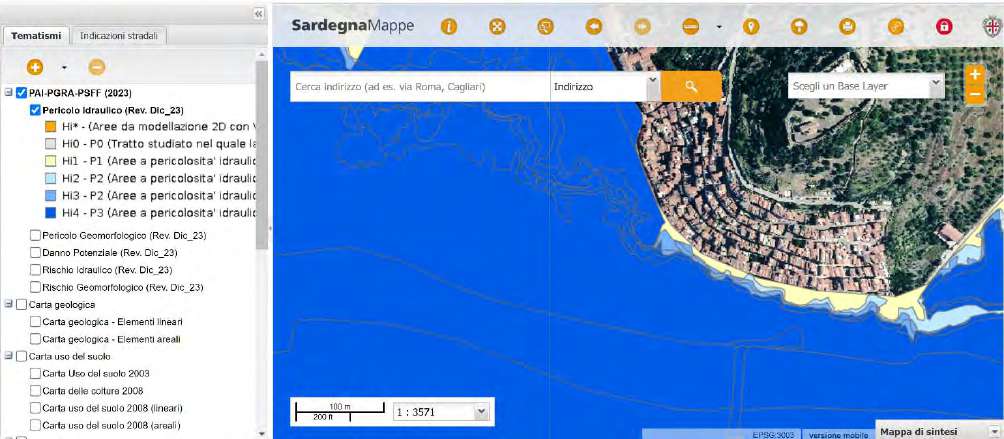Open the map scale 1:3571 dropdown
1004x439 pixels.
pyautogui.click(x=481, y=411)
